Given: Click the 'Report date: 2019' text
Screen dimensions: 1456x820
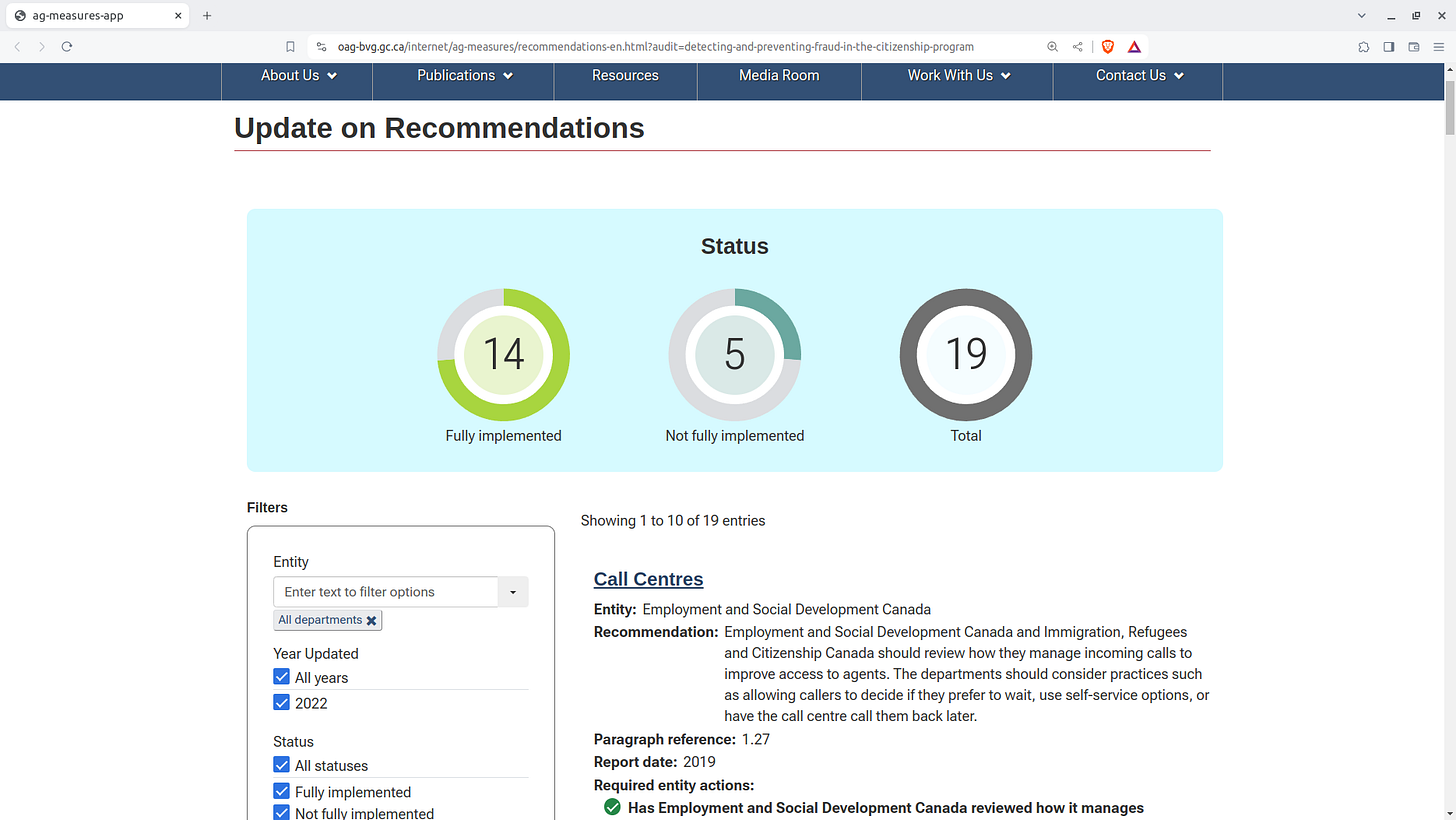Looking at the screenshot, I should click(655, 762).
